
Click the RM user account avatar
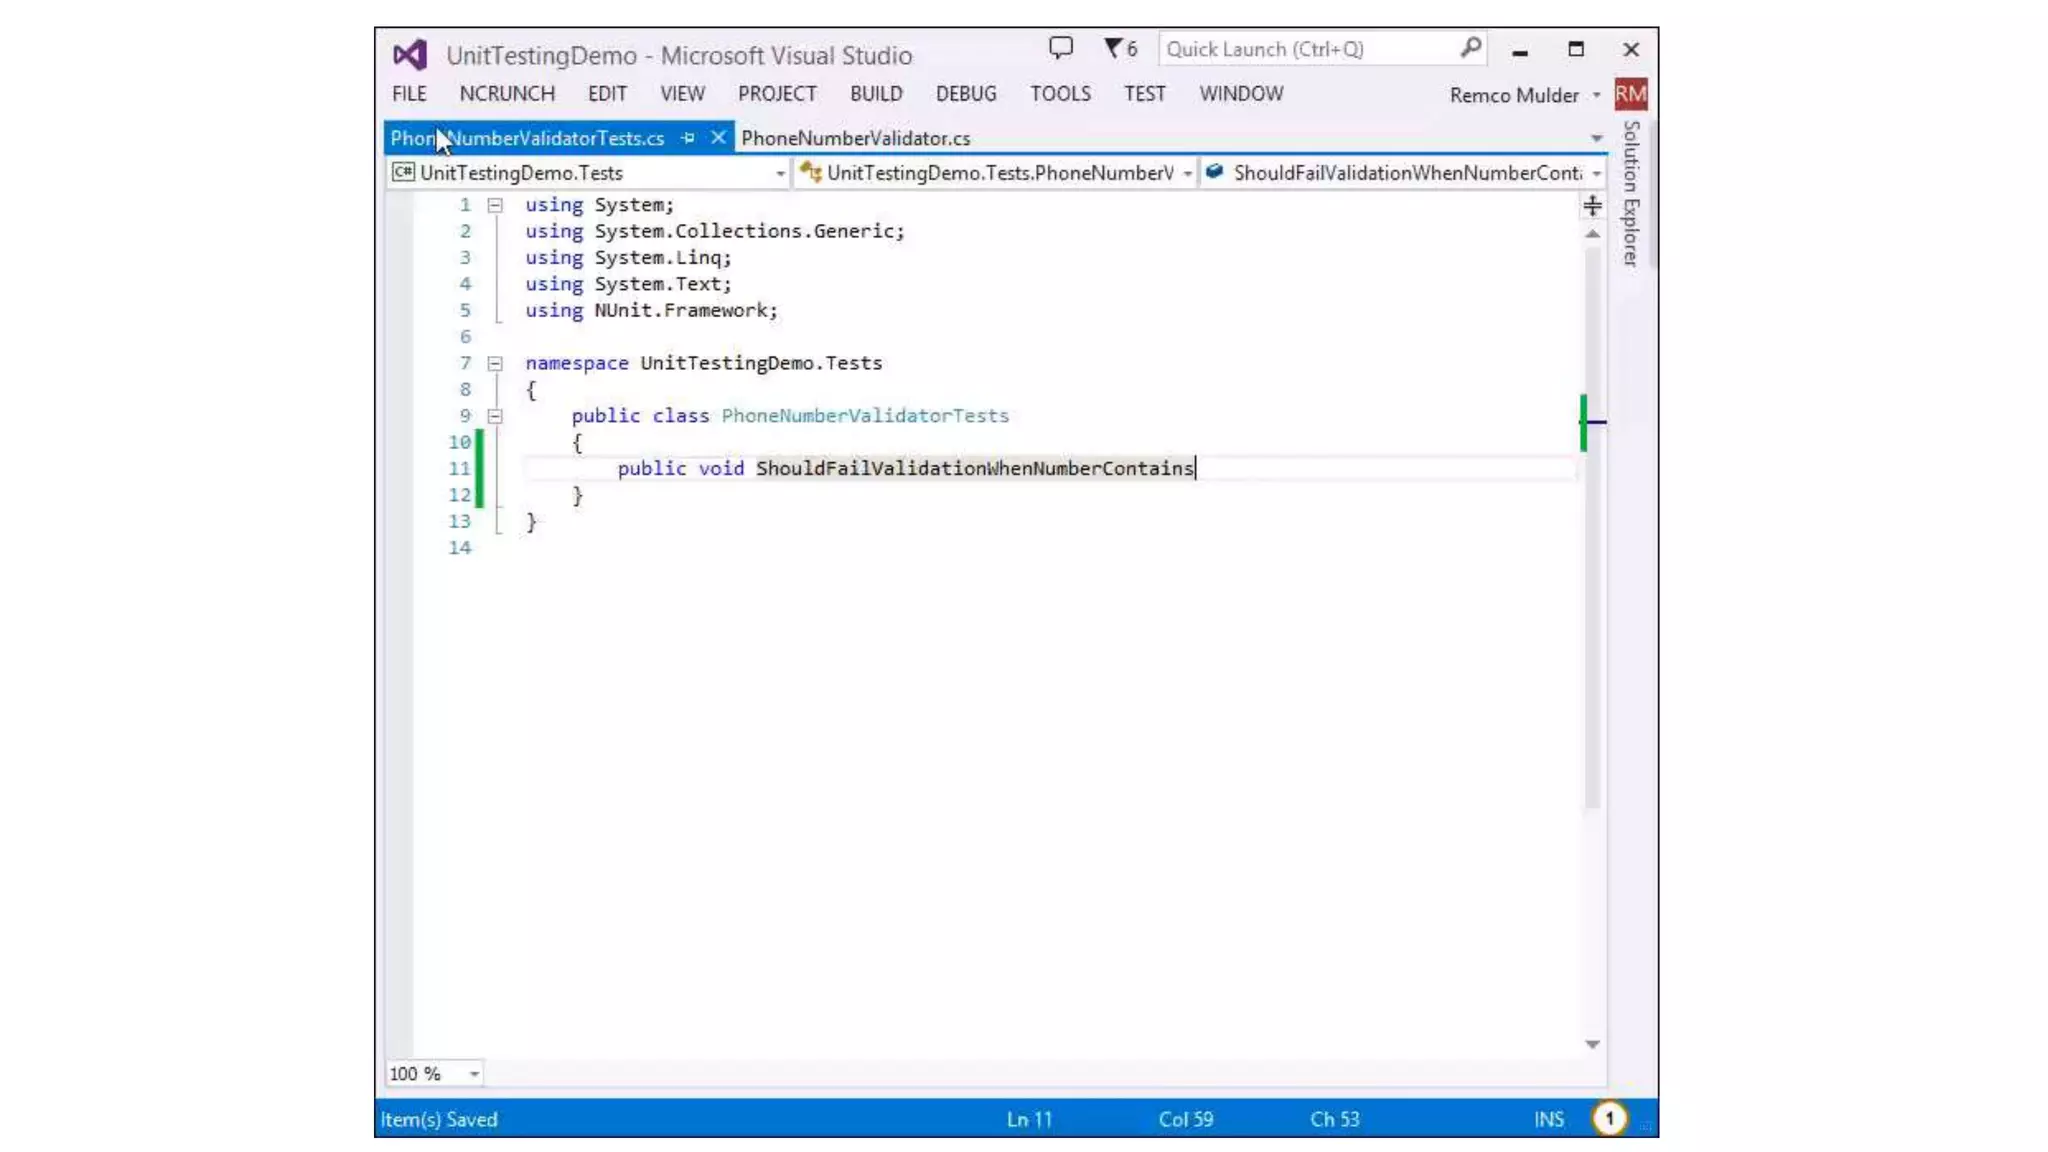pyautogui.click(x=1630, y=94)
